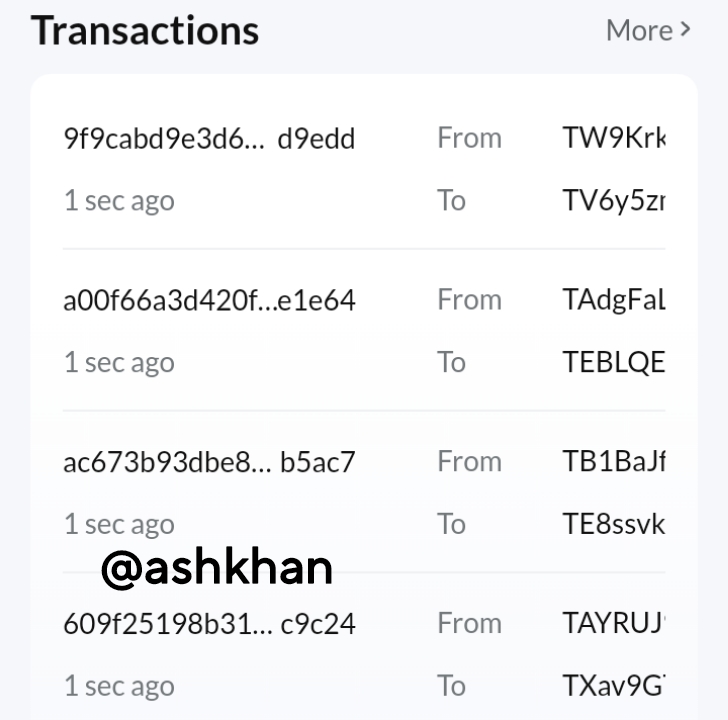Open recipient address TV6y5zr
This screenshot has width=728, height=720.
point(614,201)
